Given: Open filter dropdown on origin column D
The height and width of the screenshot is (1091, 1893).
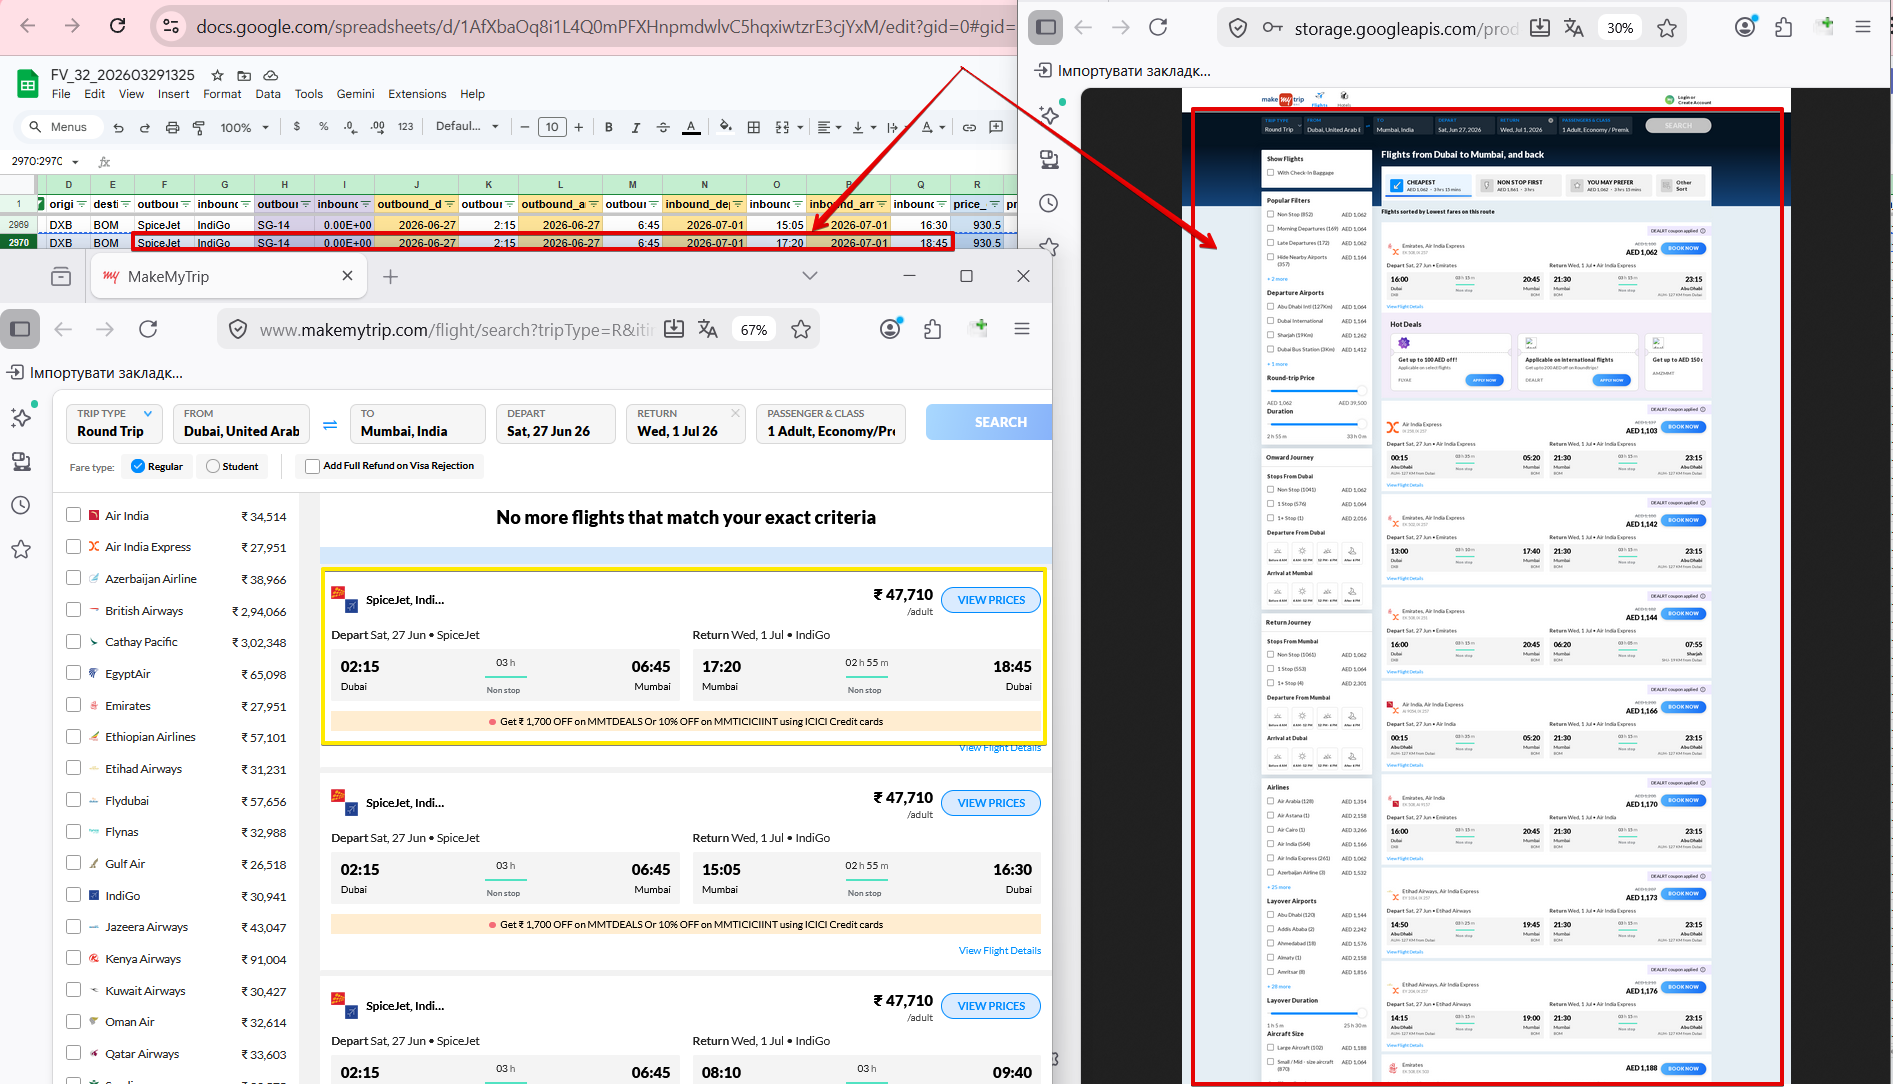Looking at the screenshot, I should (x=81, y=204).
